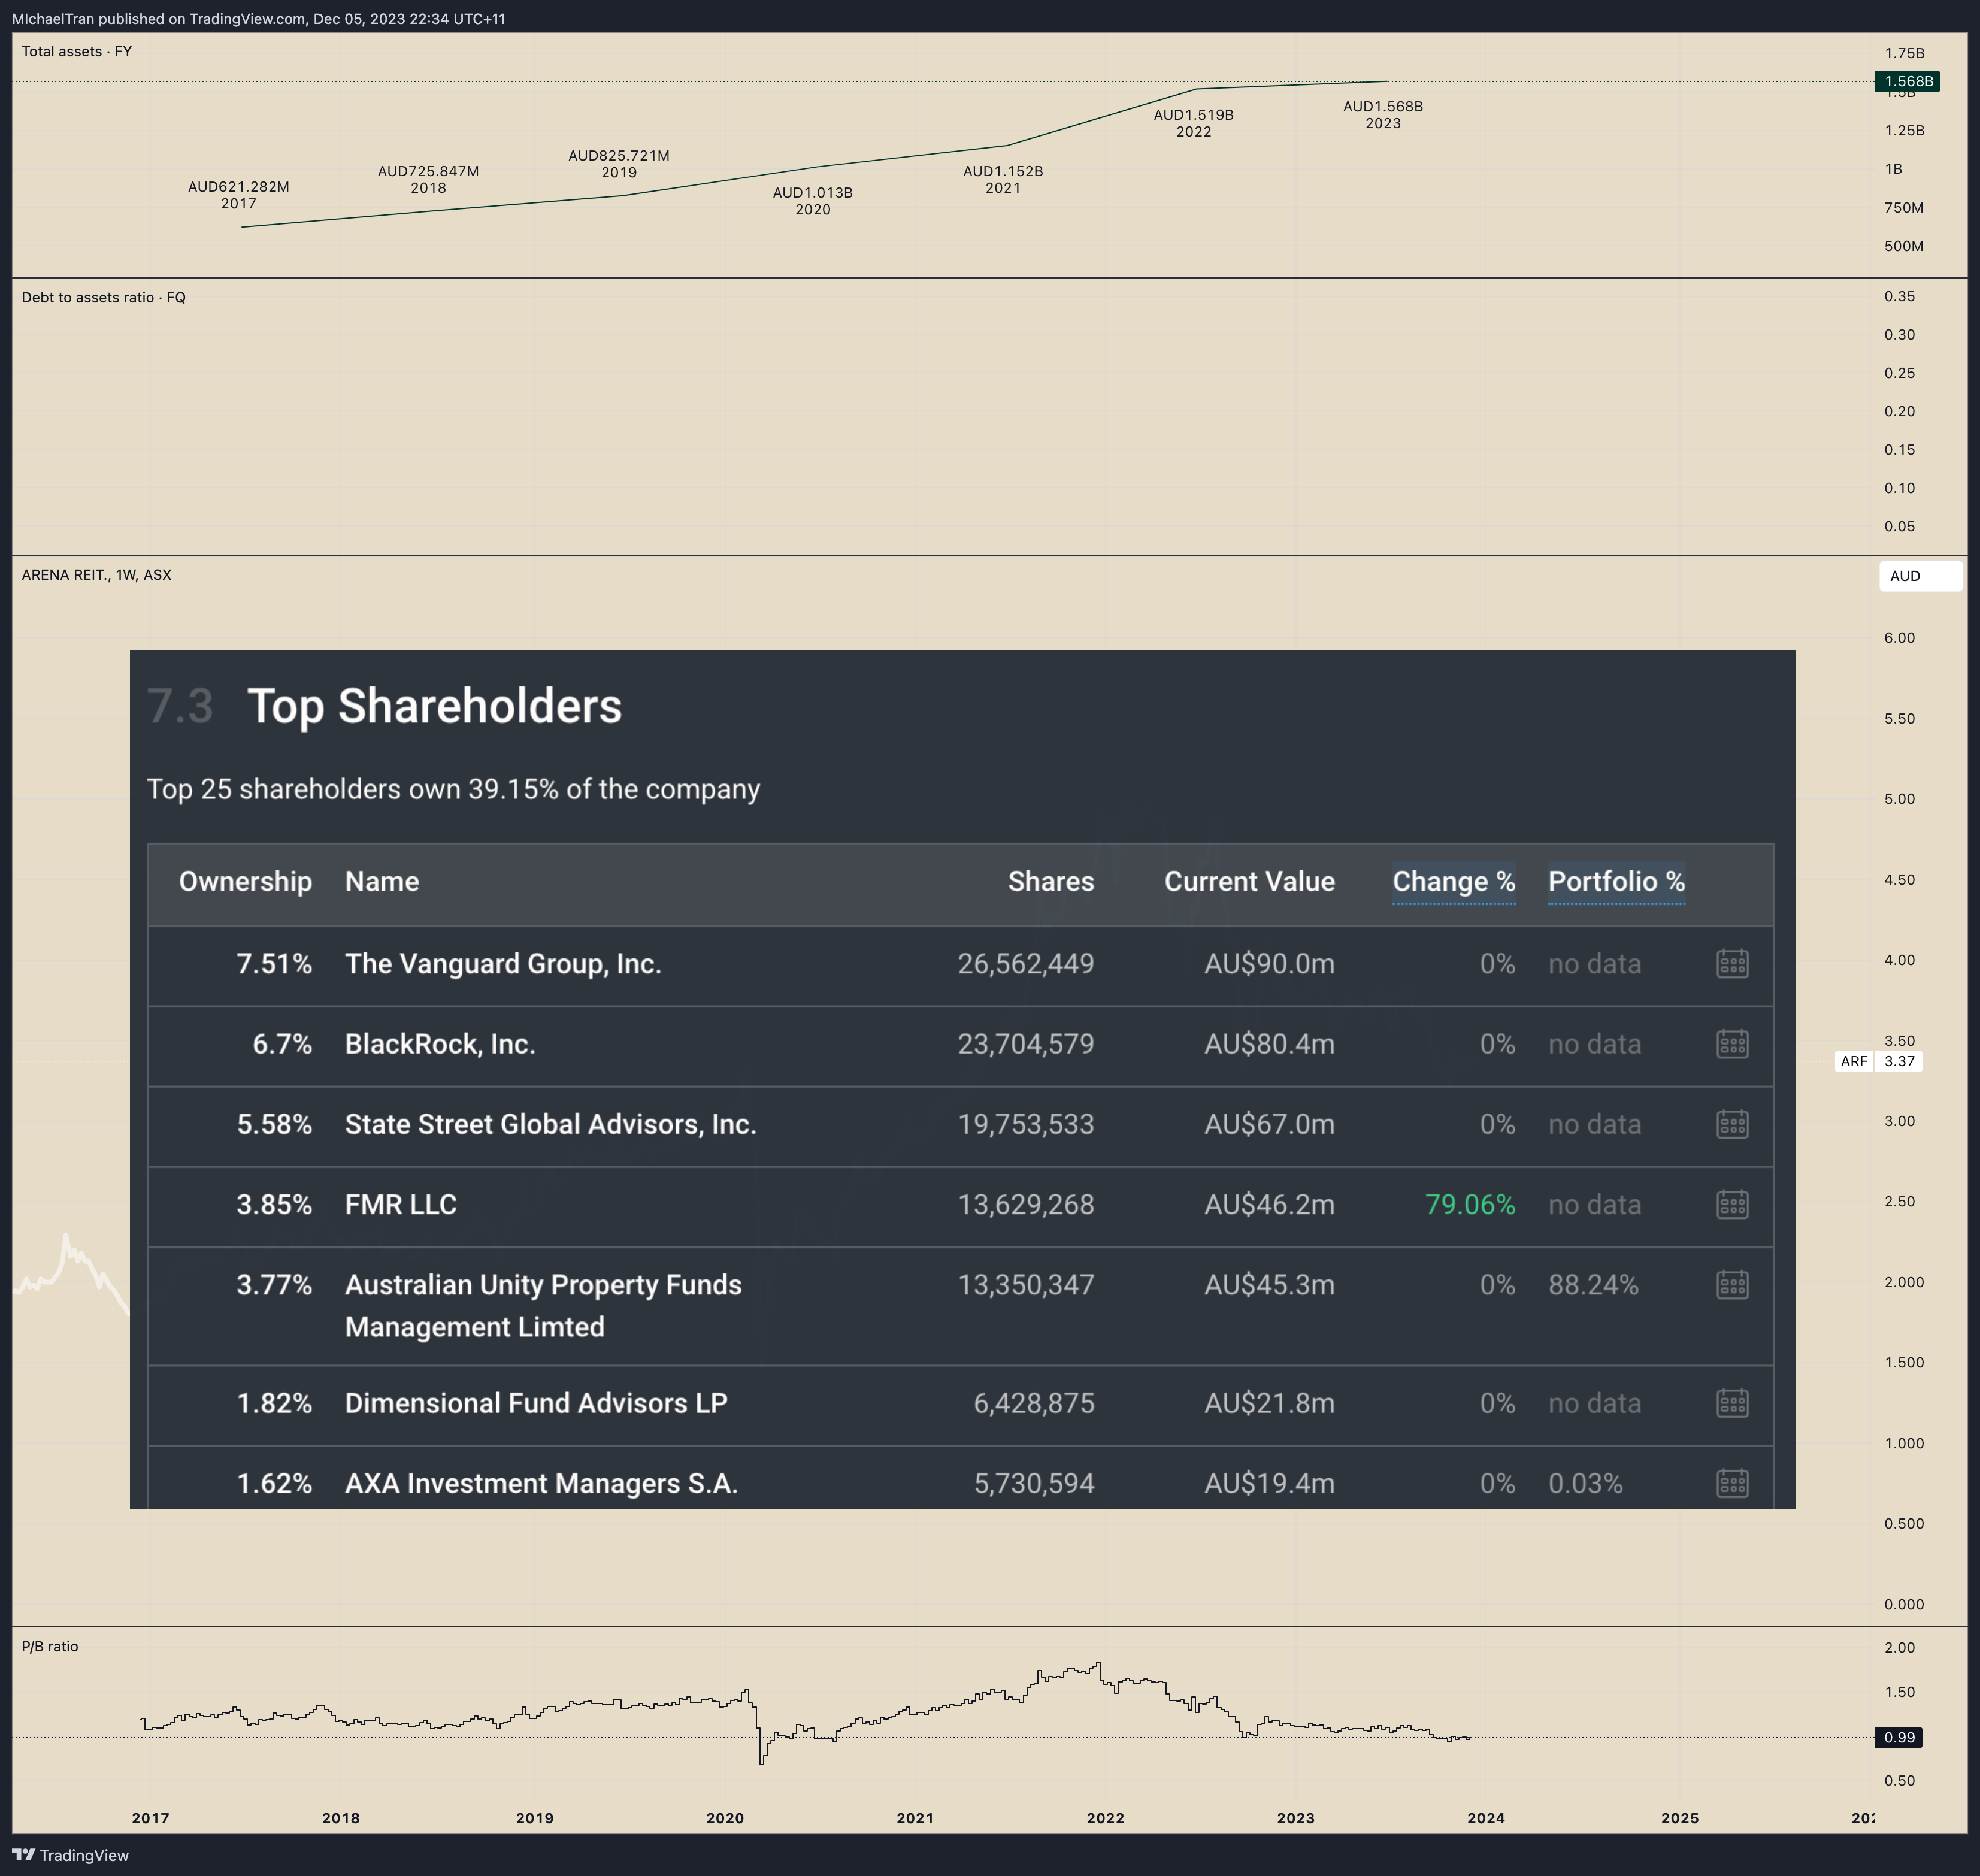Select FMR LLC shareholder name
This screenshot has height=1876, width=1980.
click(401, 1204)
